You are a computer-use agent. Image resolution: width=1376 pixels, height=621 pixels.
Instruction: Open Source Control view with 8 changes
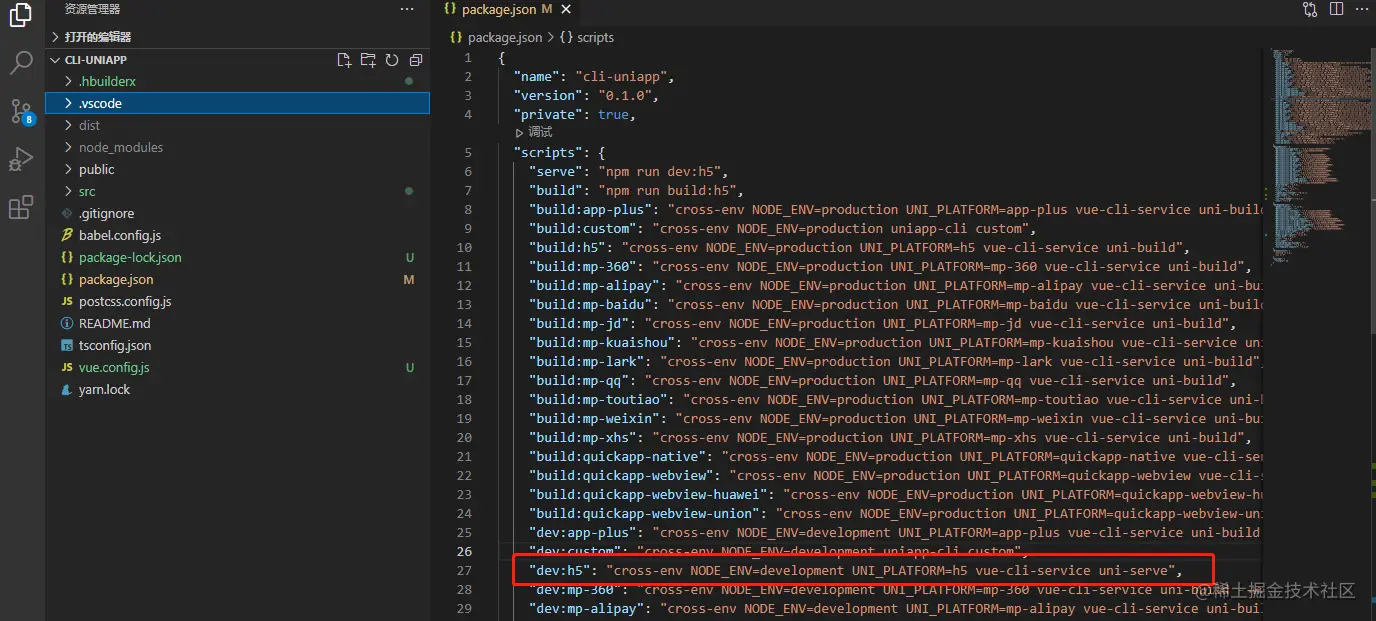(x=21, y=111)
